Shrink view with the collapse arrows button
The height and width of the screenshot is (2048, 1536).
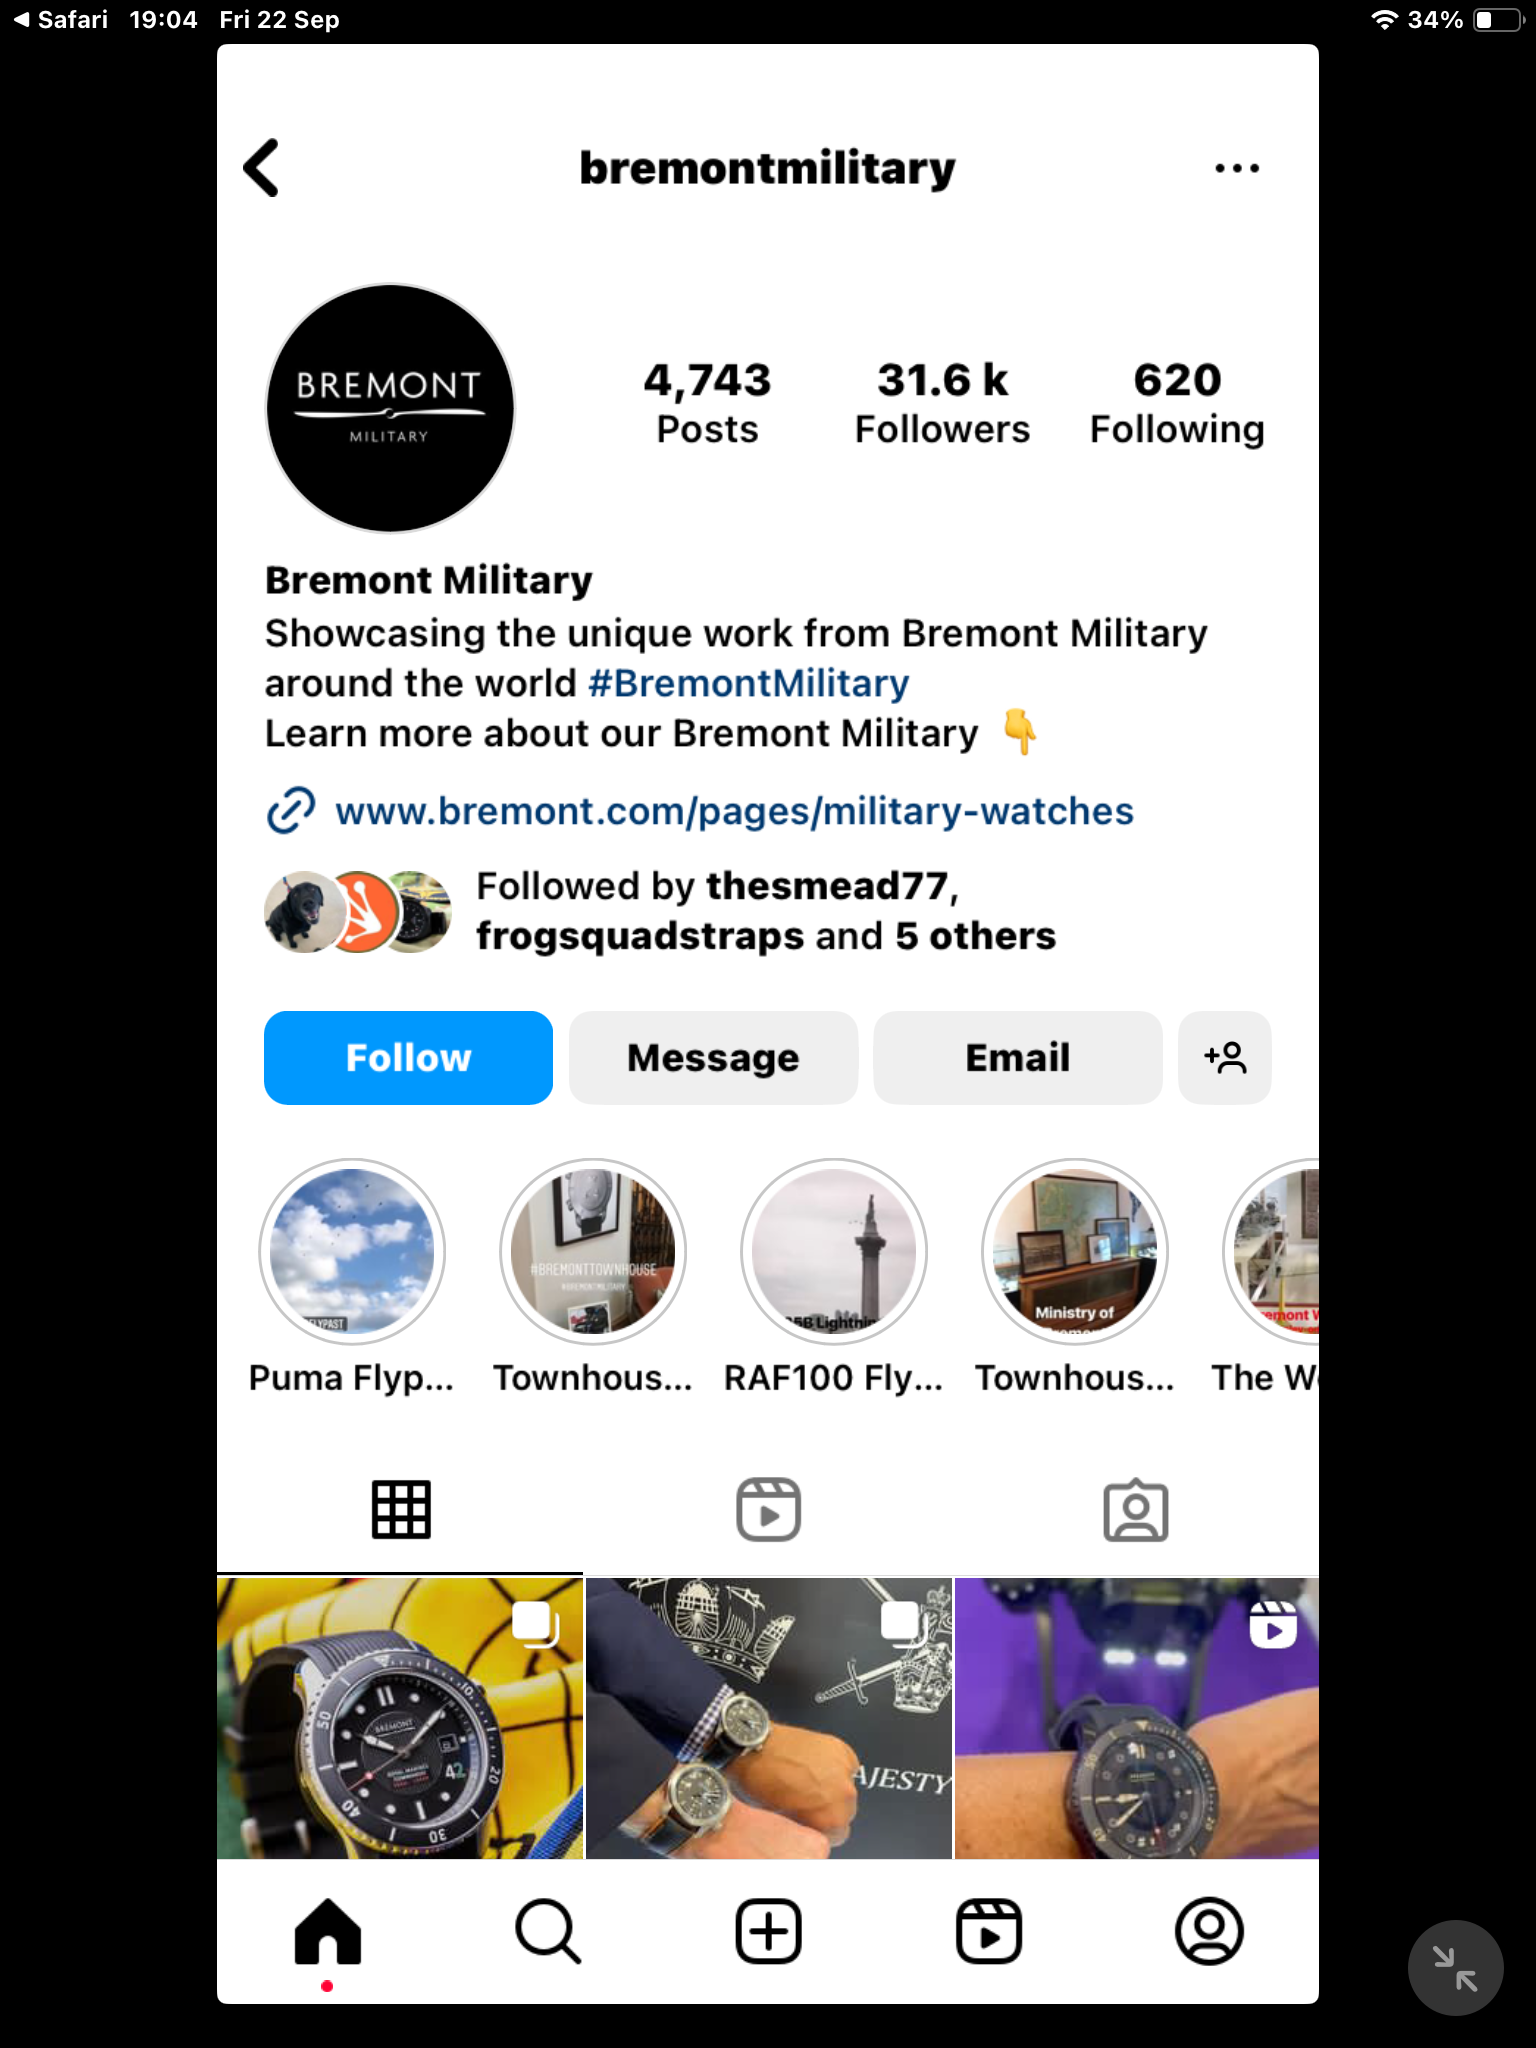pos(1455,1968)
